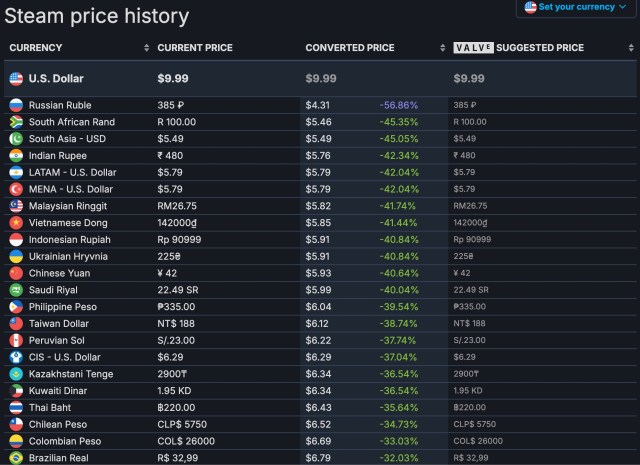Viewport: 640px width, 465px height.
Task: Click the R$ 32,99 current price
Action: click(x=178, y=458)
